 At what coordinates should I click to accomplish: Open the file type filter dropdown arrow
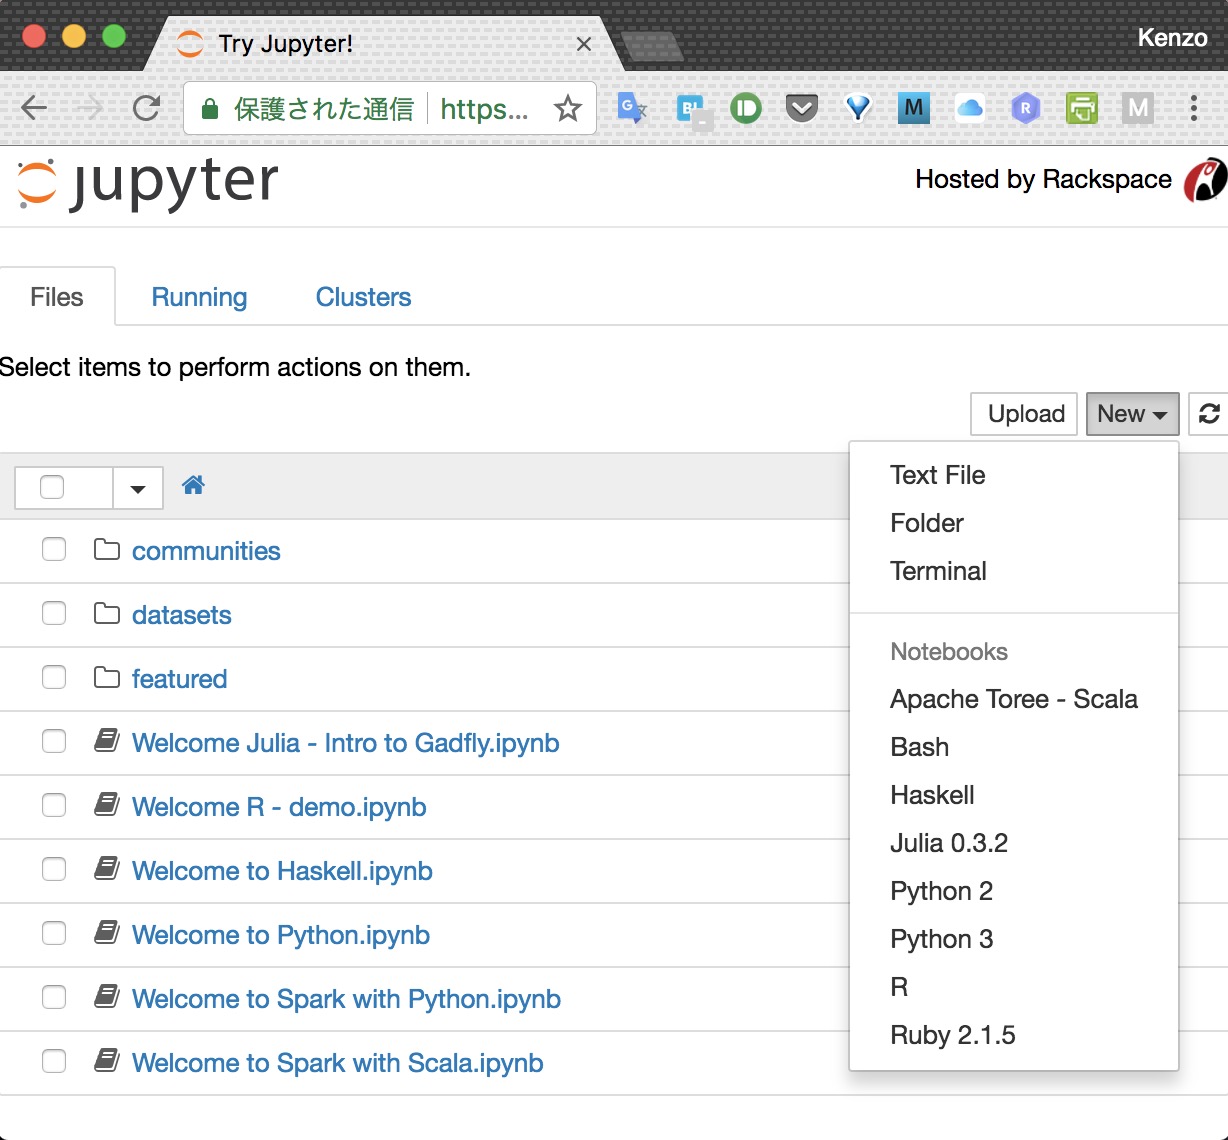pos(137,488)
